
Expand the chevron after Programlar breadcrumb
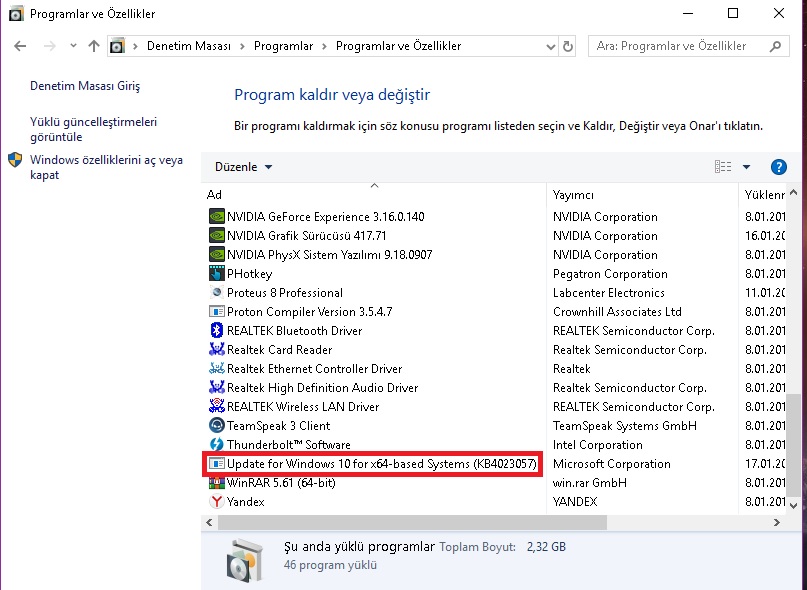pyautogui.click(x=324, y=46)
